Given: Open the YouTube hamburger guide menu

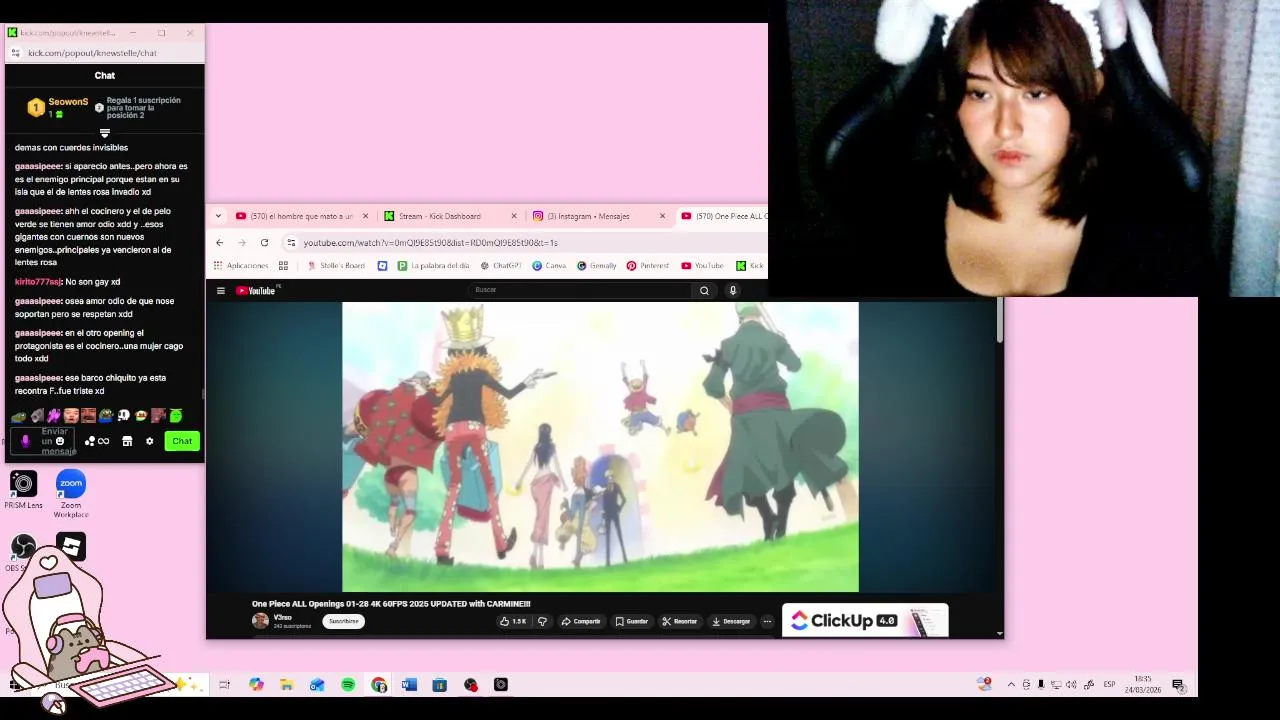Looking at the screenshot, I should (x=221, y=291).
